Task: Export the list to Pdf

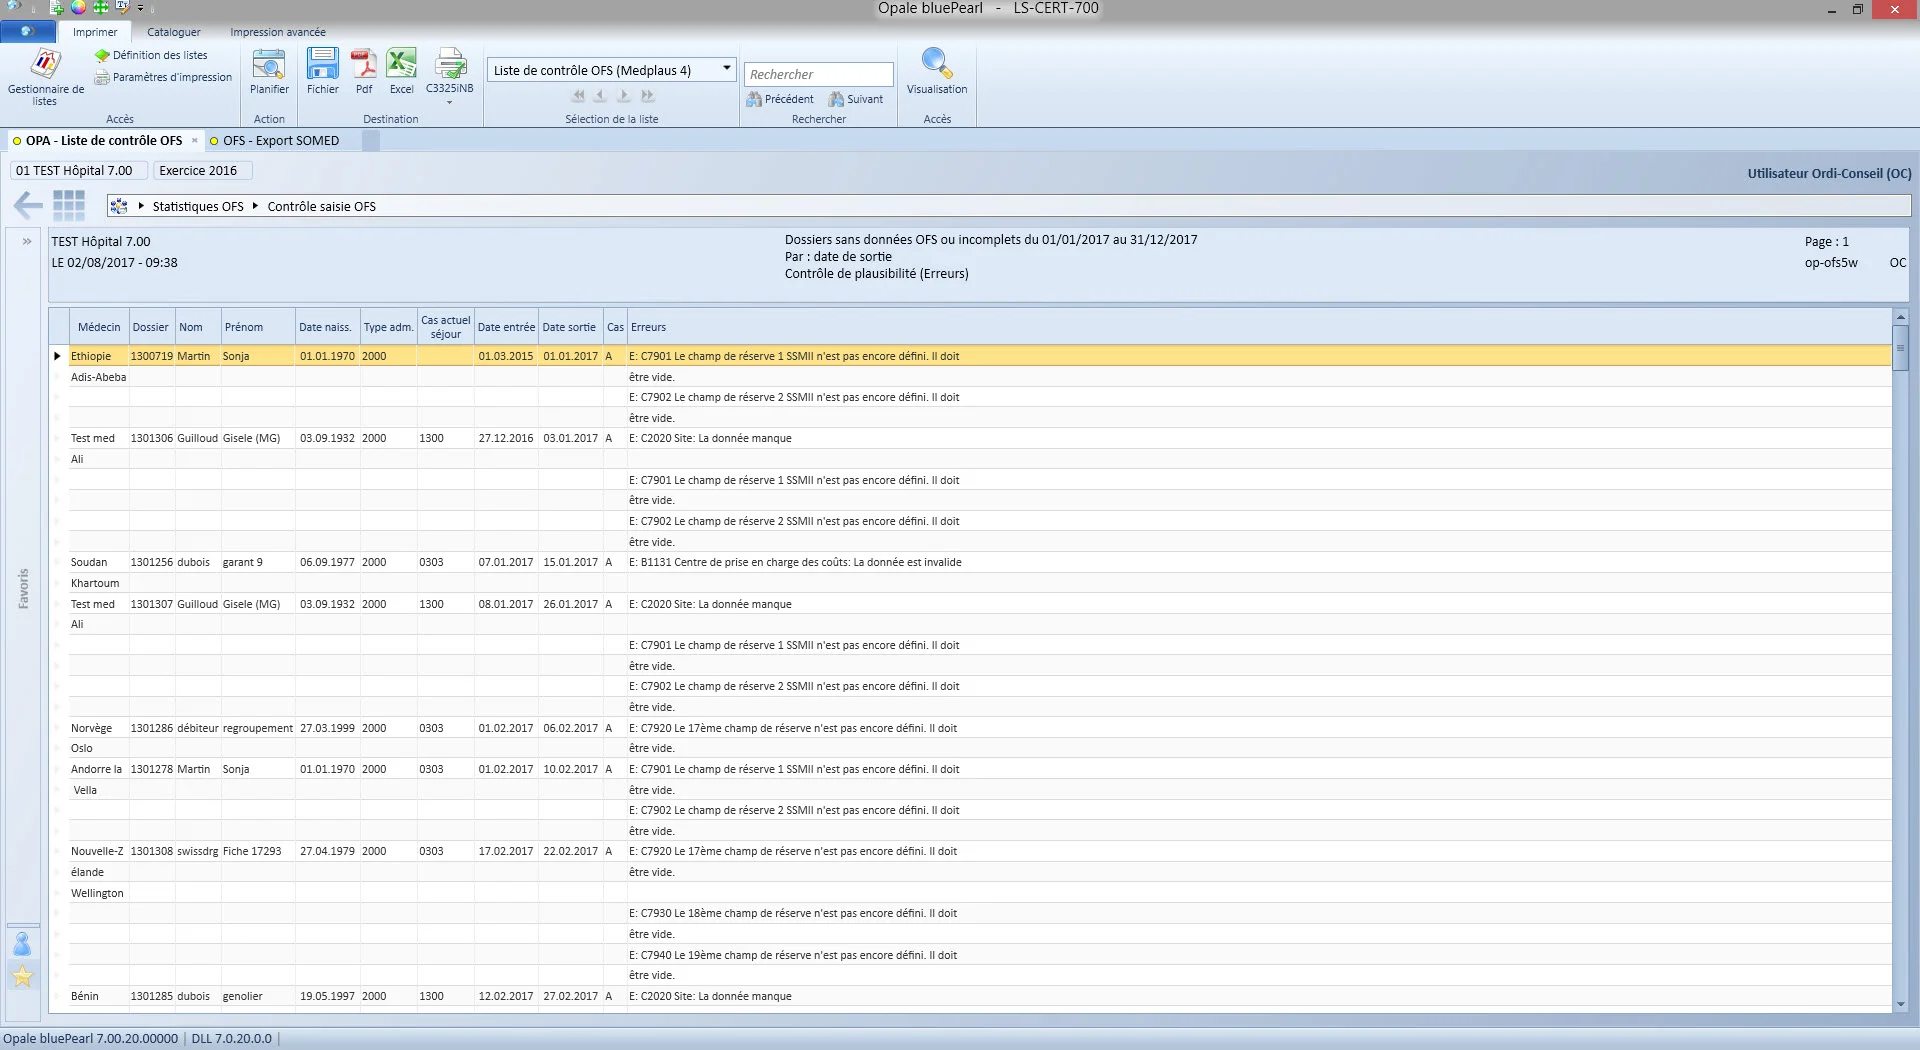Action: (364, 72)
